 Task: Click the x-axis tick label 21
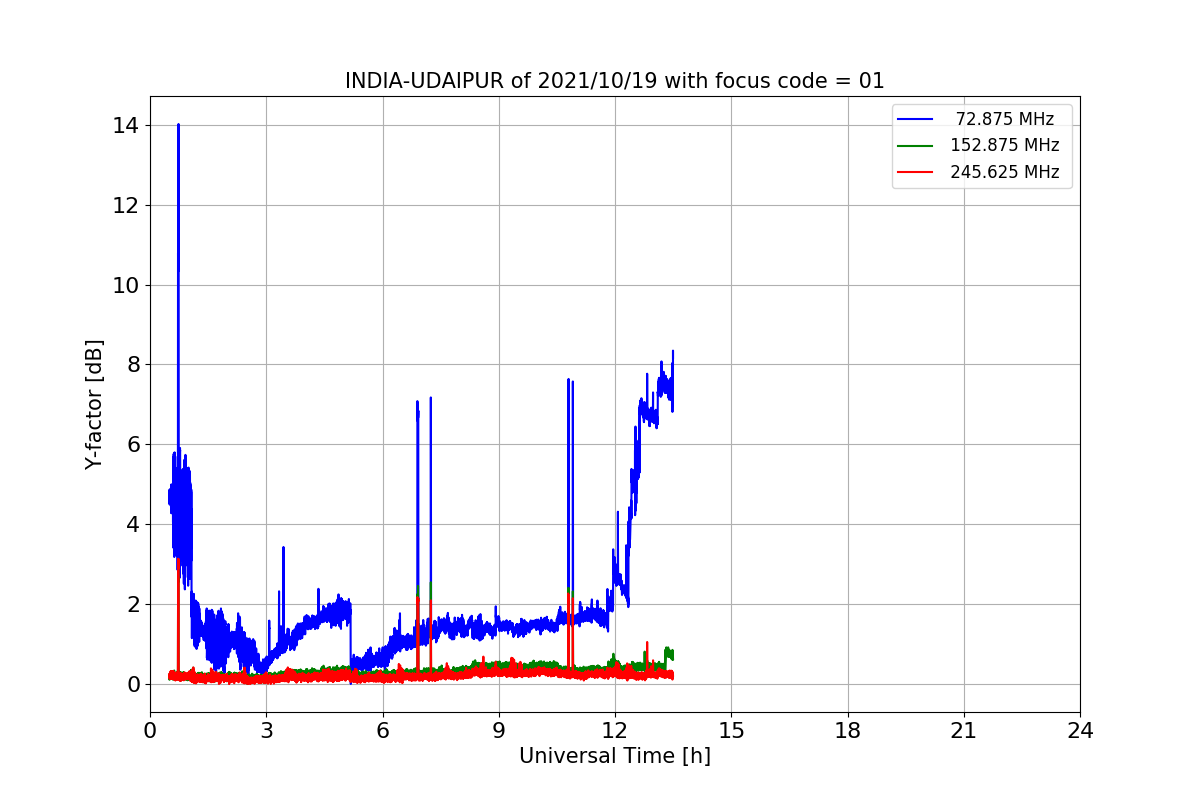click(x=964, y=731)
